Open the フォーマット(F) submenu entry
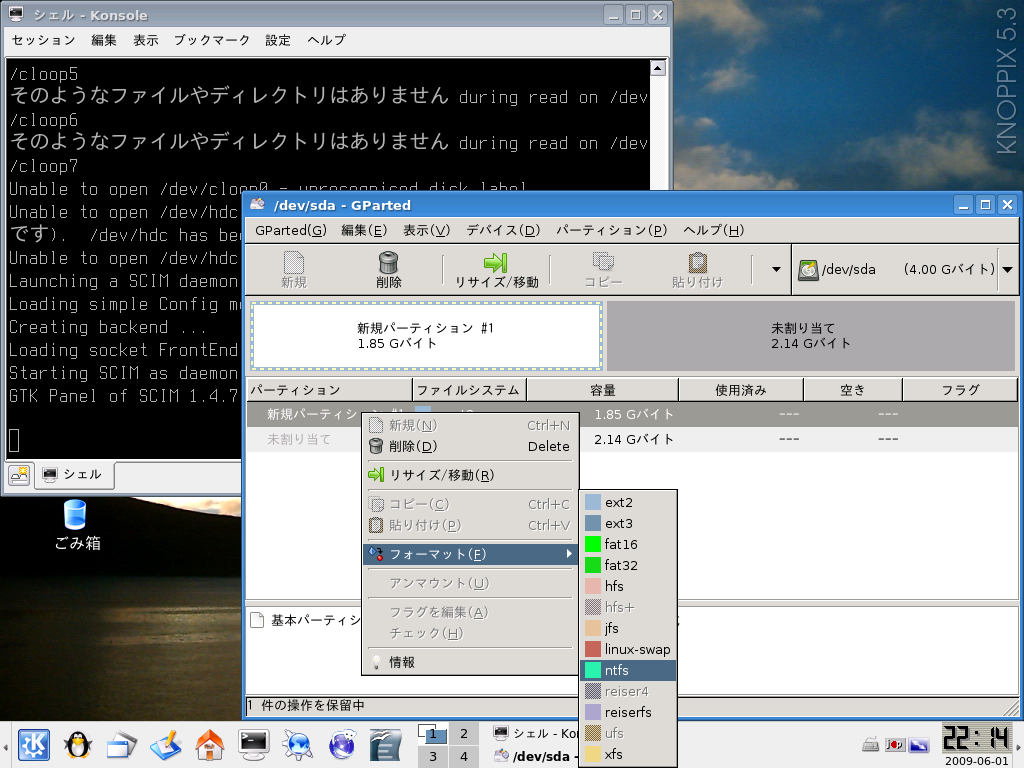The image size is (1024, 768). (470, 554)
